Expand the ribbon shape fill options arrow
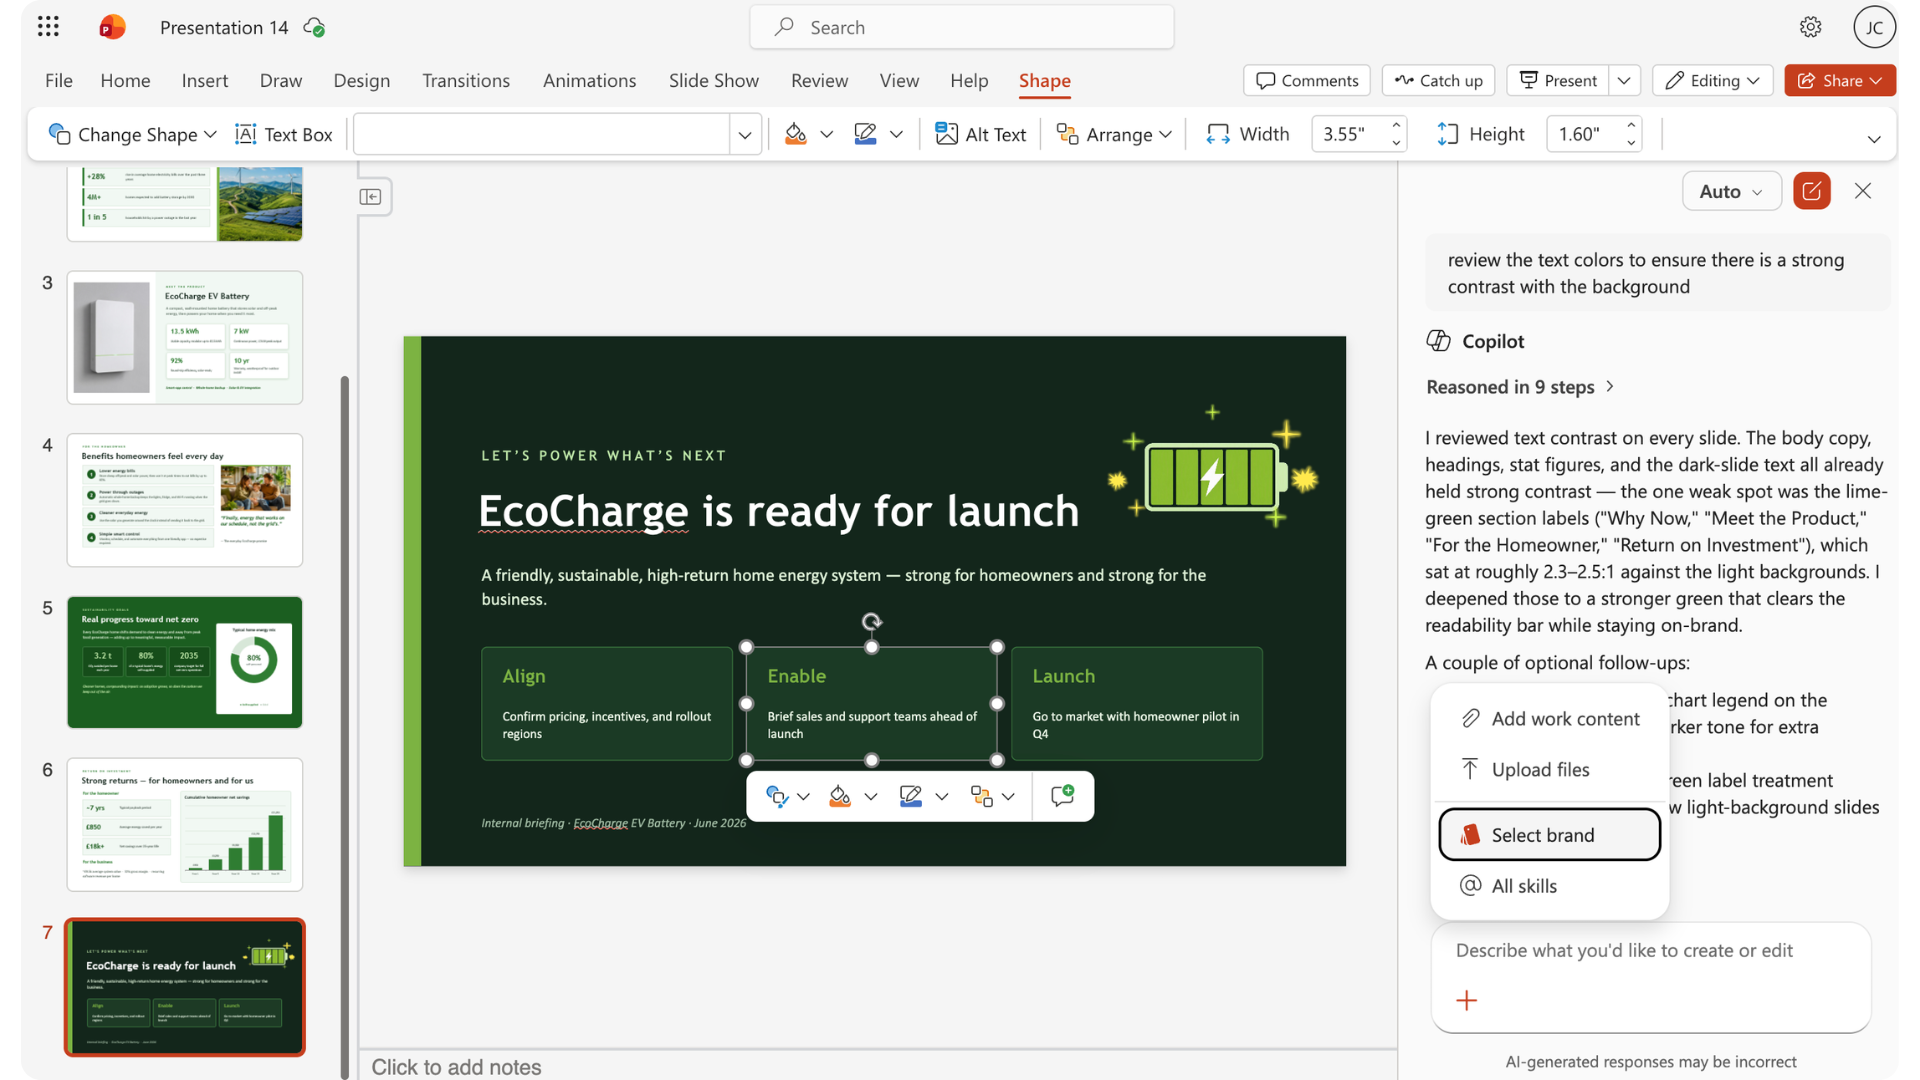The image size is (1920, 1080). pos(826,134)
